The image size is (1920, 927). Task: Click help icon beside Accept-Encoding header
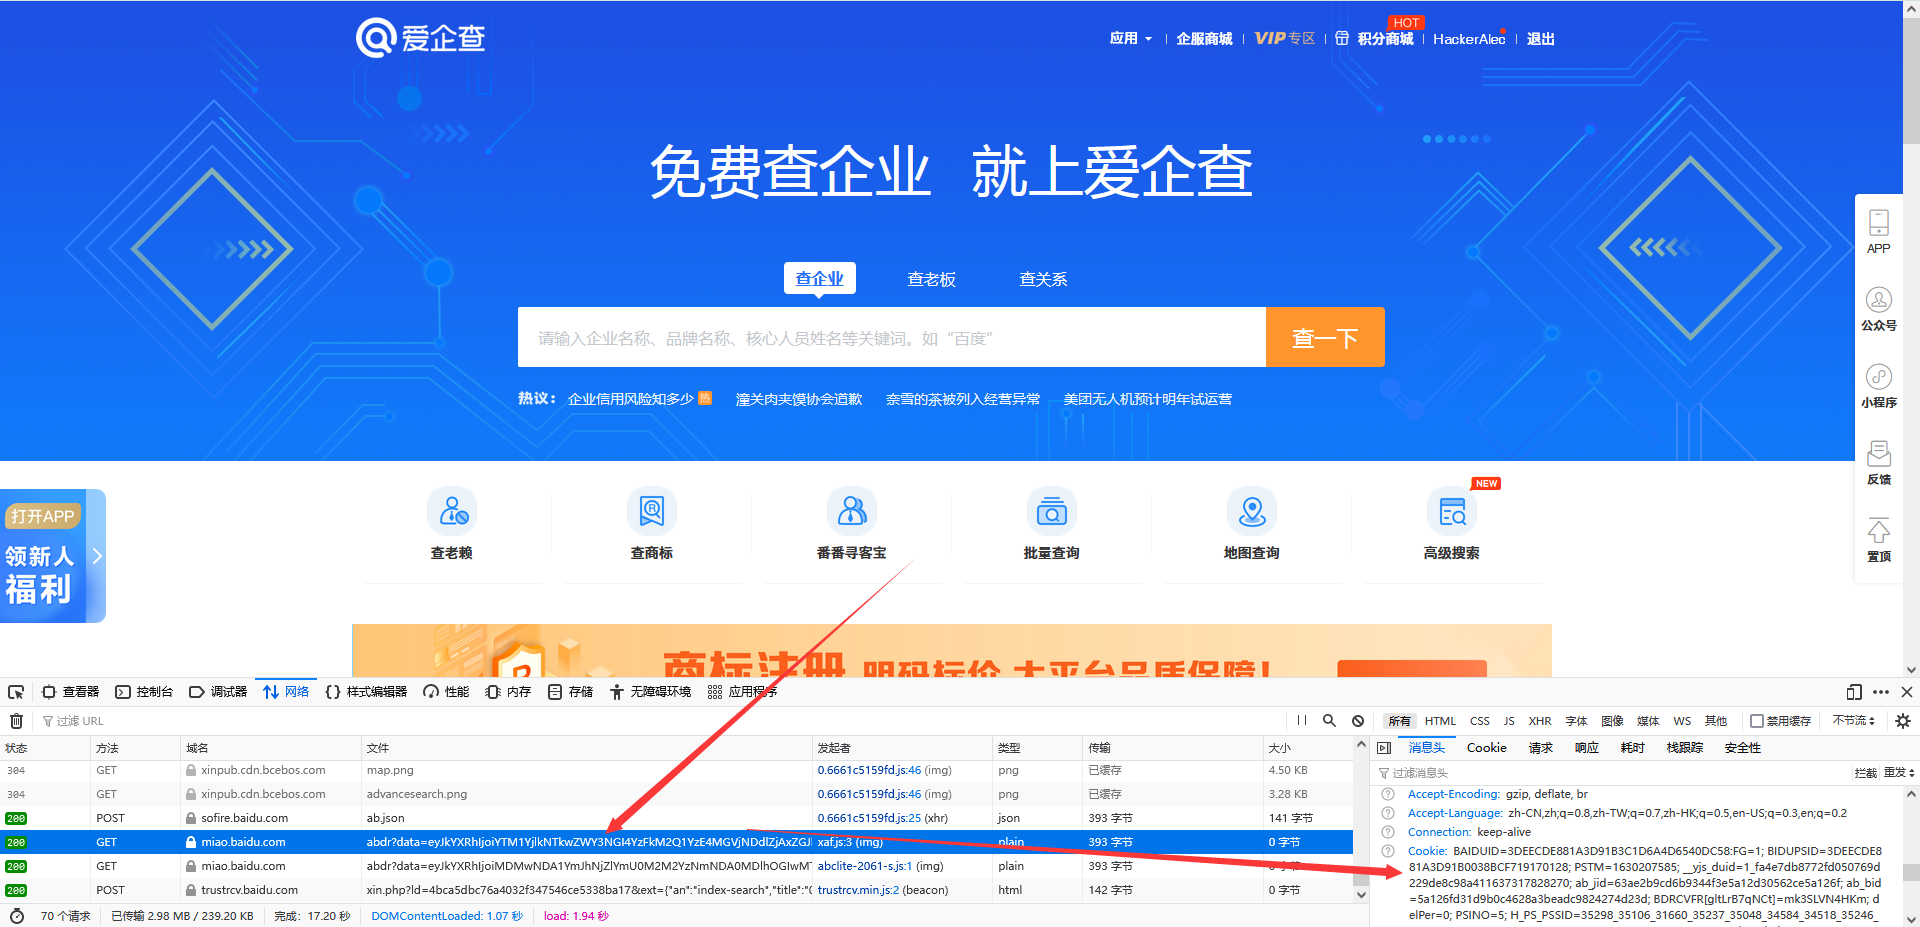[1388, 794]
